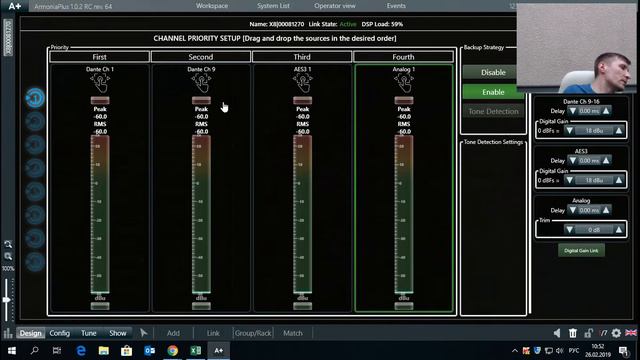Open the Workspace menu
The width and height of the screenshot is (640, 360).
click(x=212, y=6)
